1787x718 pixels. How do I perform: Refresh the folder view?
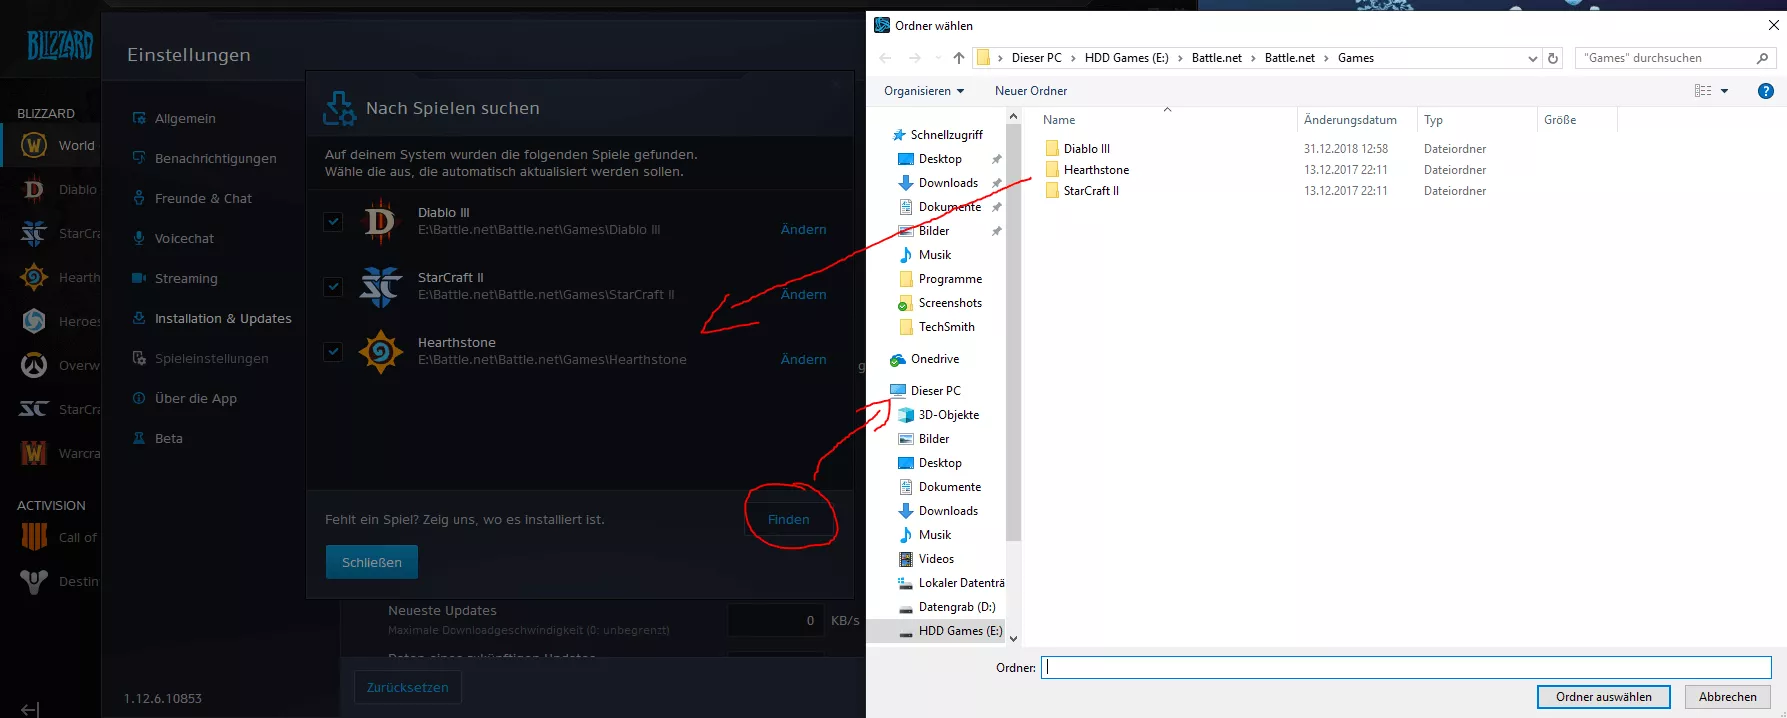click(1553, 58)
